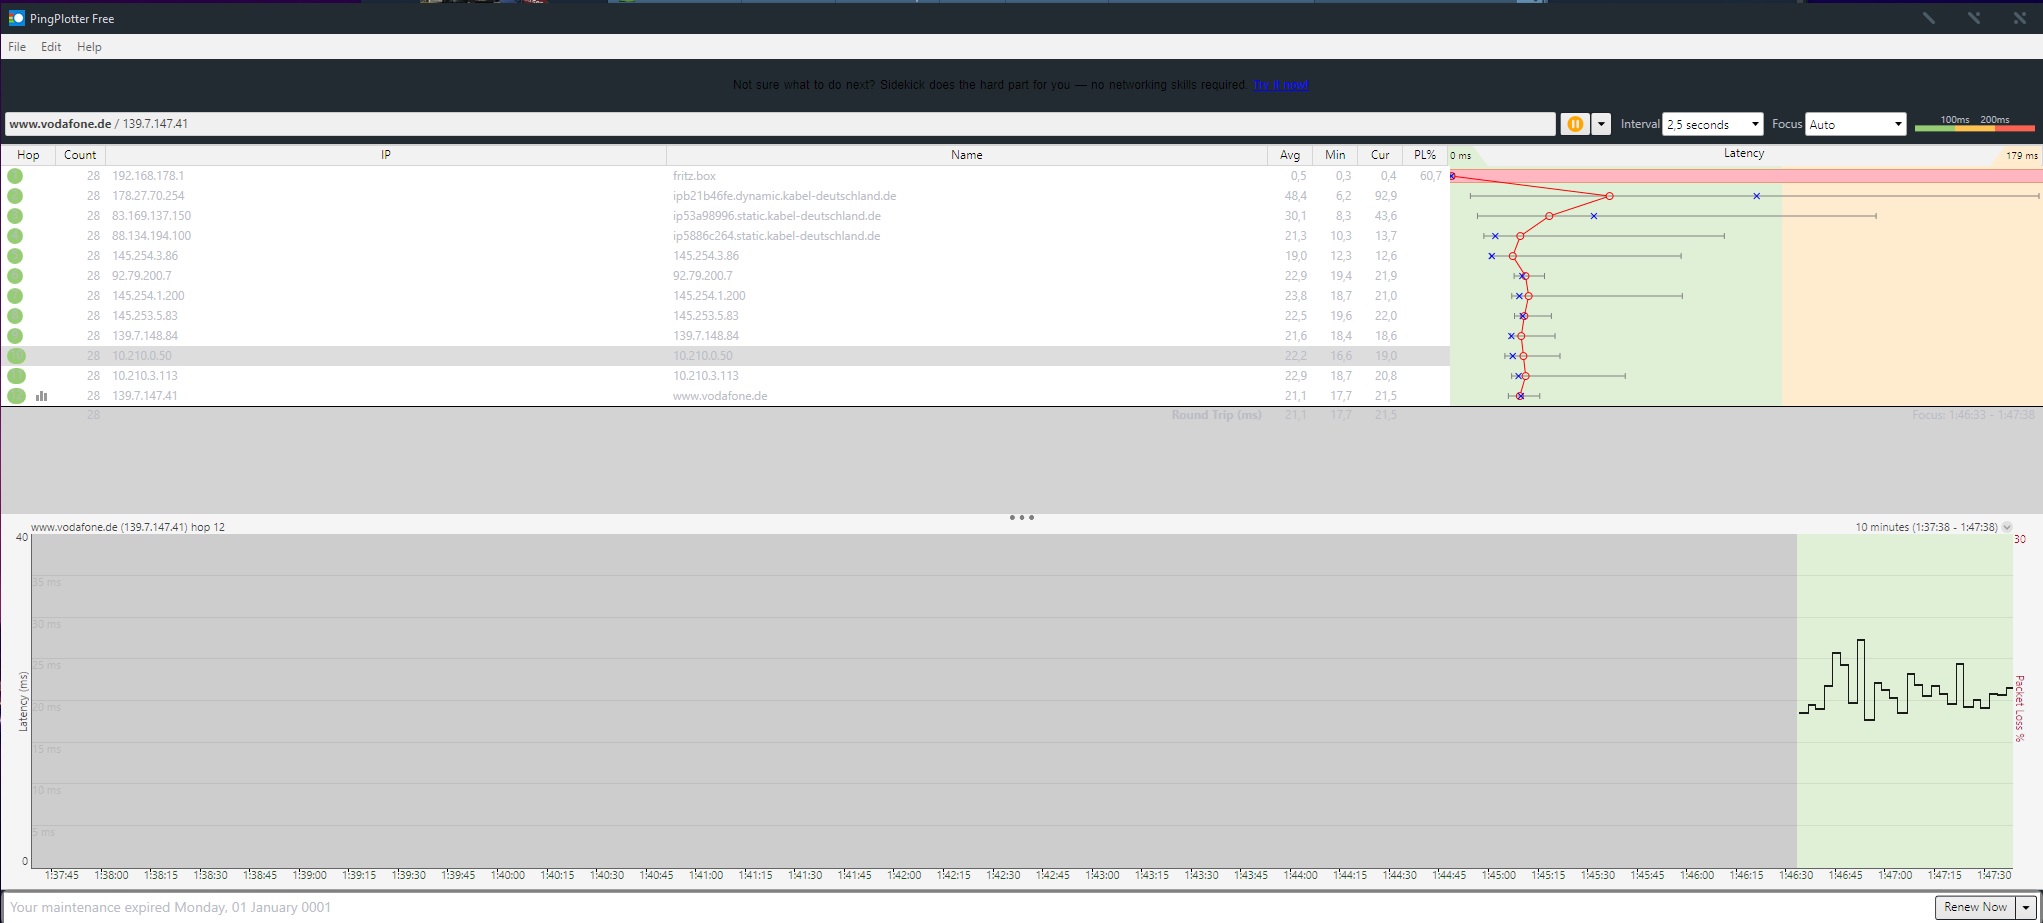Click the green hop circle for 92.79.200.7
This screenshot has width=2043, height=923.
(15, 276)
